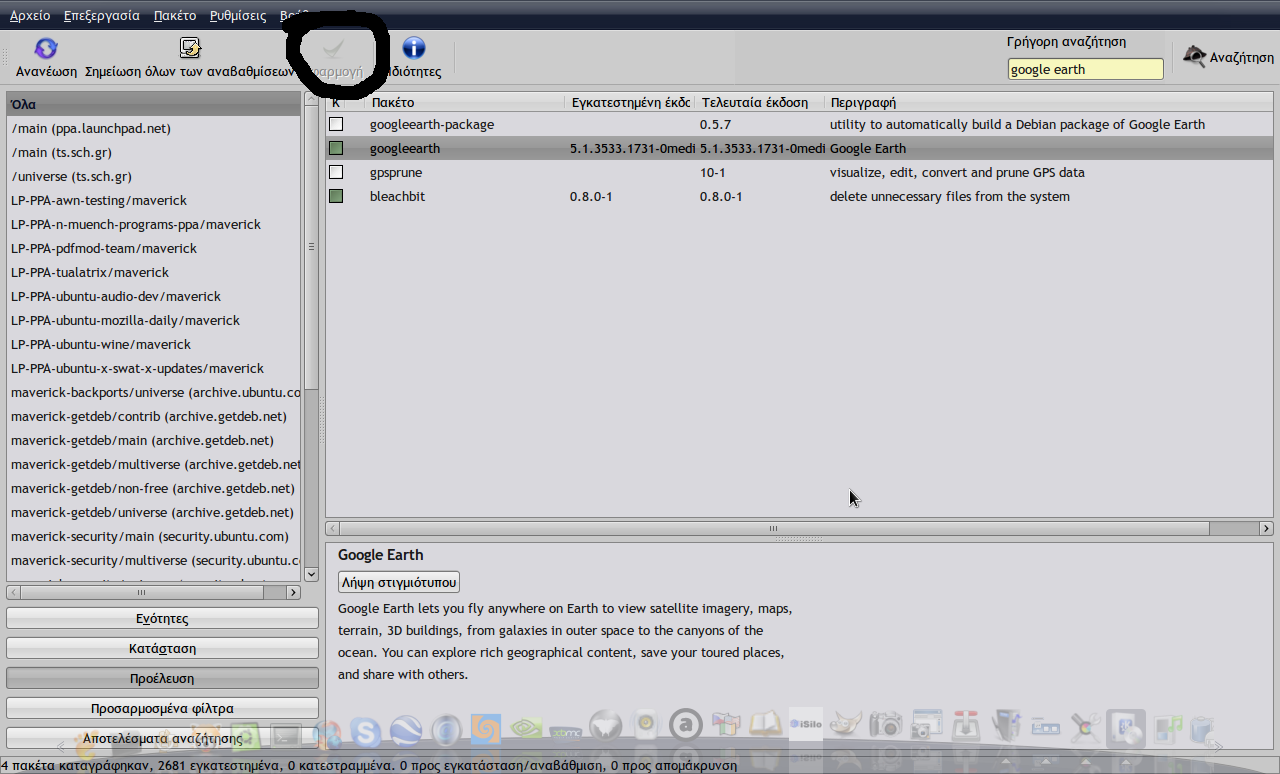1280x774 pixels.
Task: Toggle the googleearth installed status box
Action: click(336, 148)
